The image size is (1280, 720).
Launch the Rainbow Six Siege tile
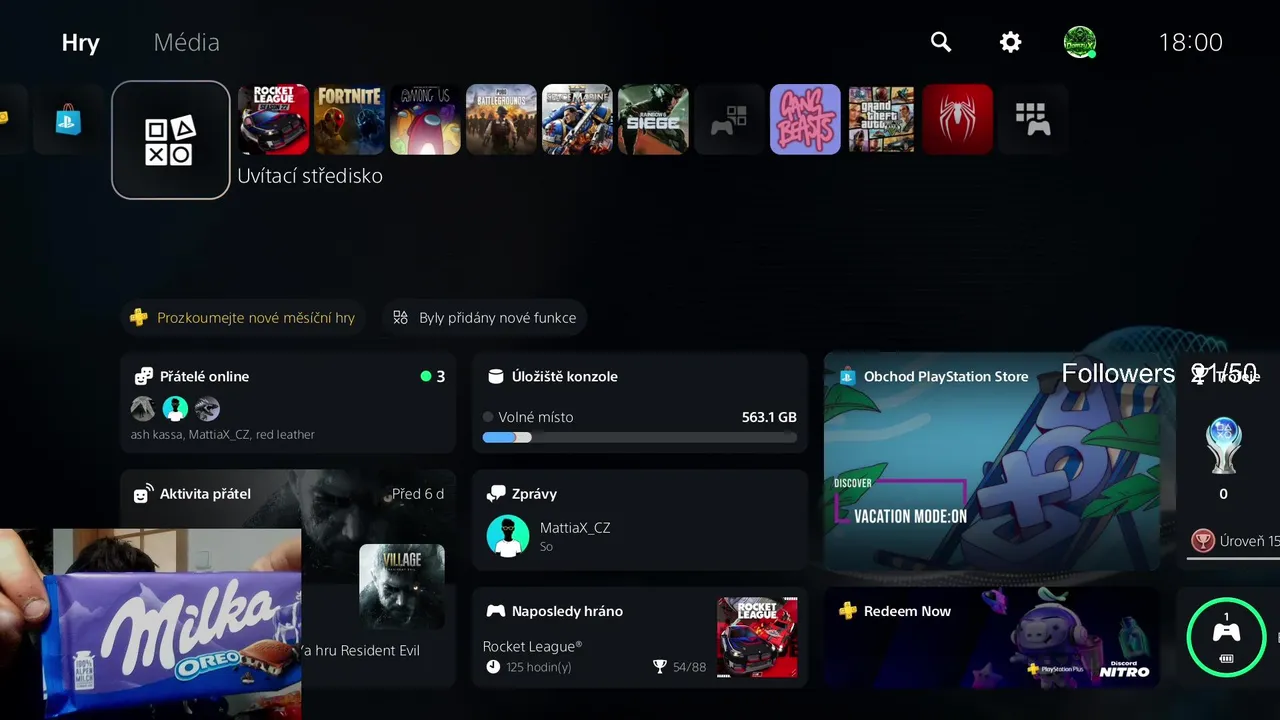(654, 120)
